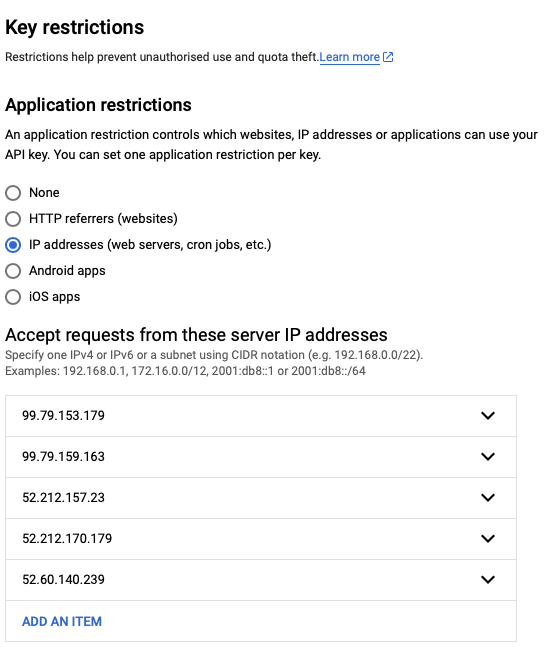The height and width of the screenshot is (667, 545).
Task: Pick the iOS apps radio option
Action: point(13,297)
